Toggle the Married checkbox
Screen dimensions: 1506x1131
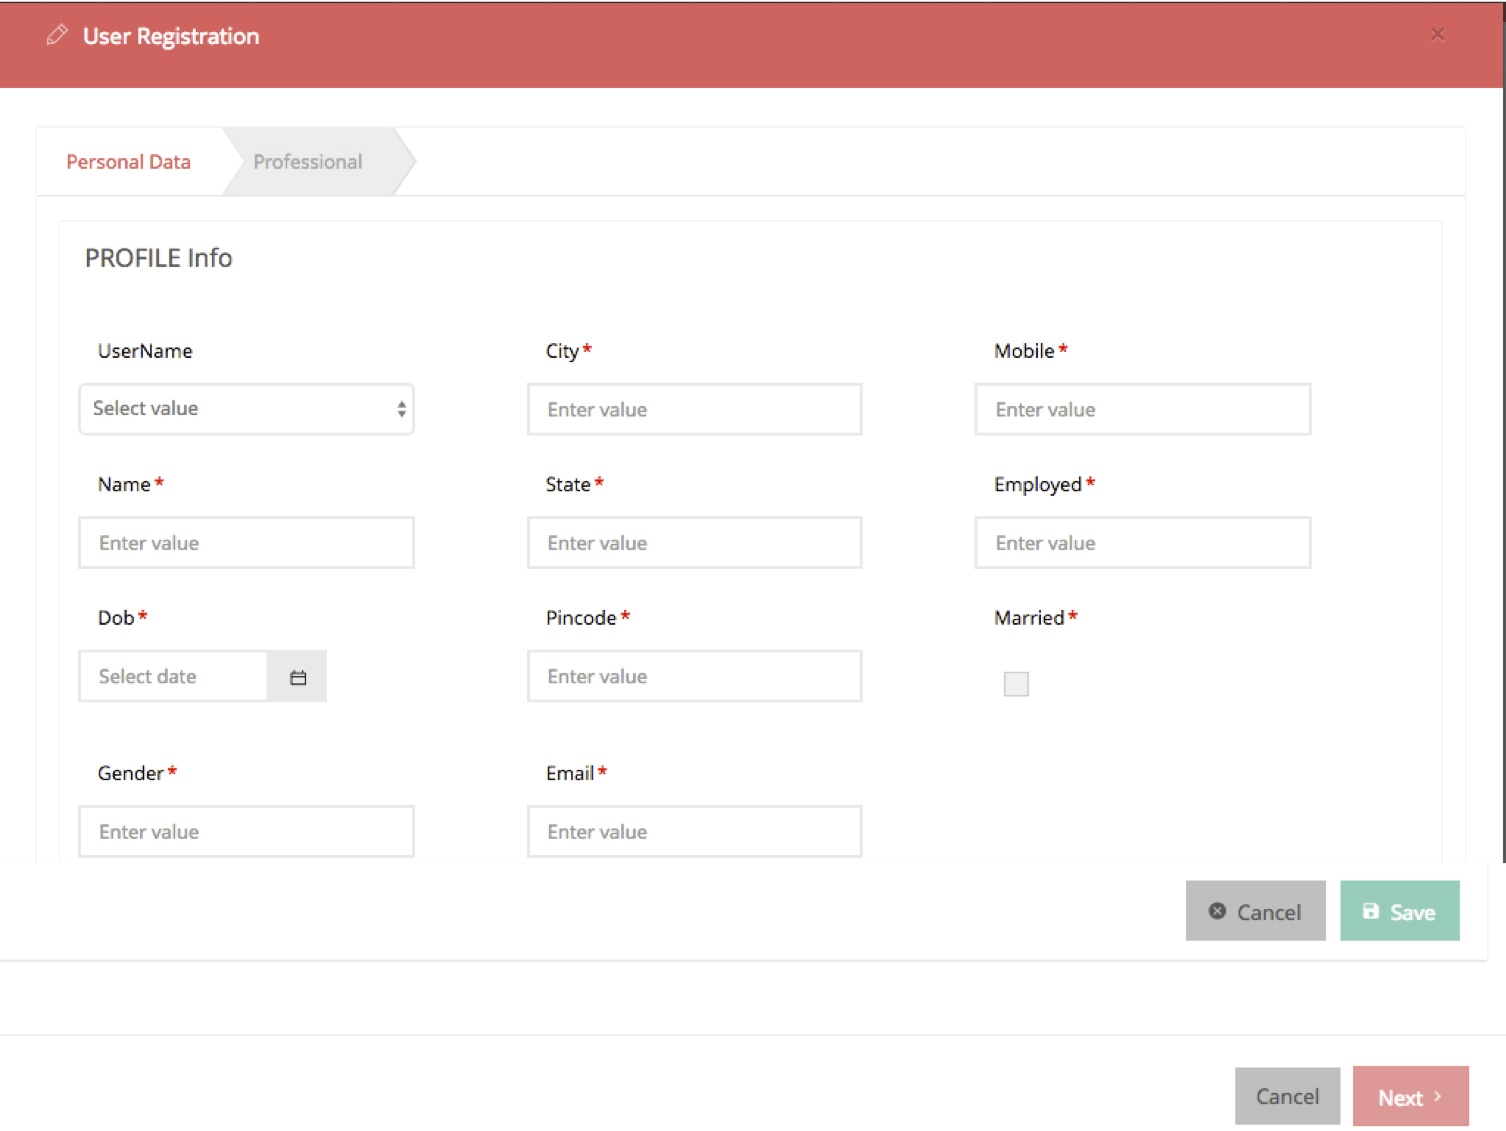(x=1015, y=684)
